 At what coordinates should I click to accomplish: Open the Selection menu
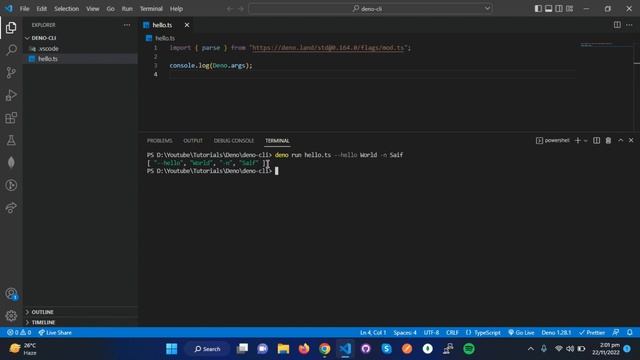[67, 9]
